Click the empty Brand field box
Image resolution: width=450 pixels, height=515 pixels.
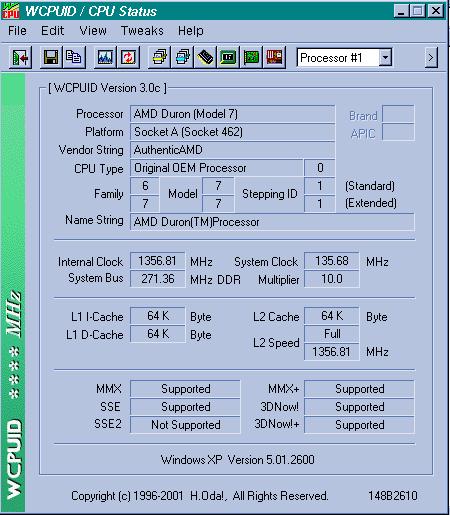click(398, 114)
